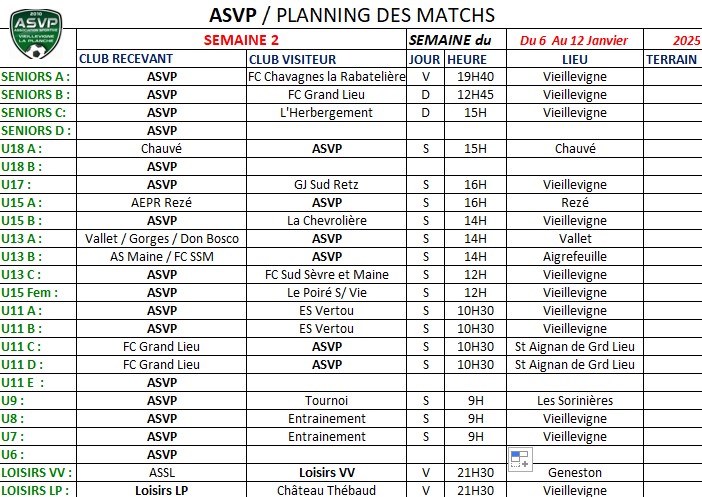This screenshot has width=702, height=497.
Task: Select the CLUB VISITEUR column header
Action: 326,59
